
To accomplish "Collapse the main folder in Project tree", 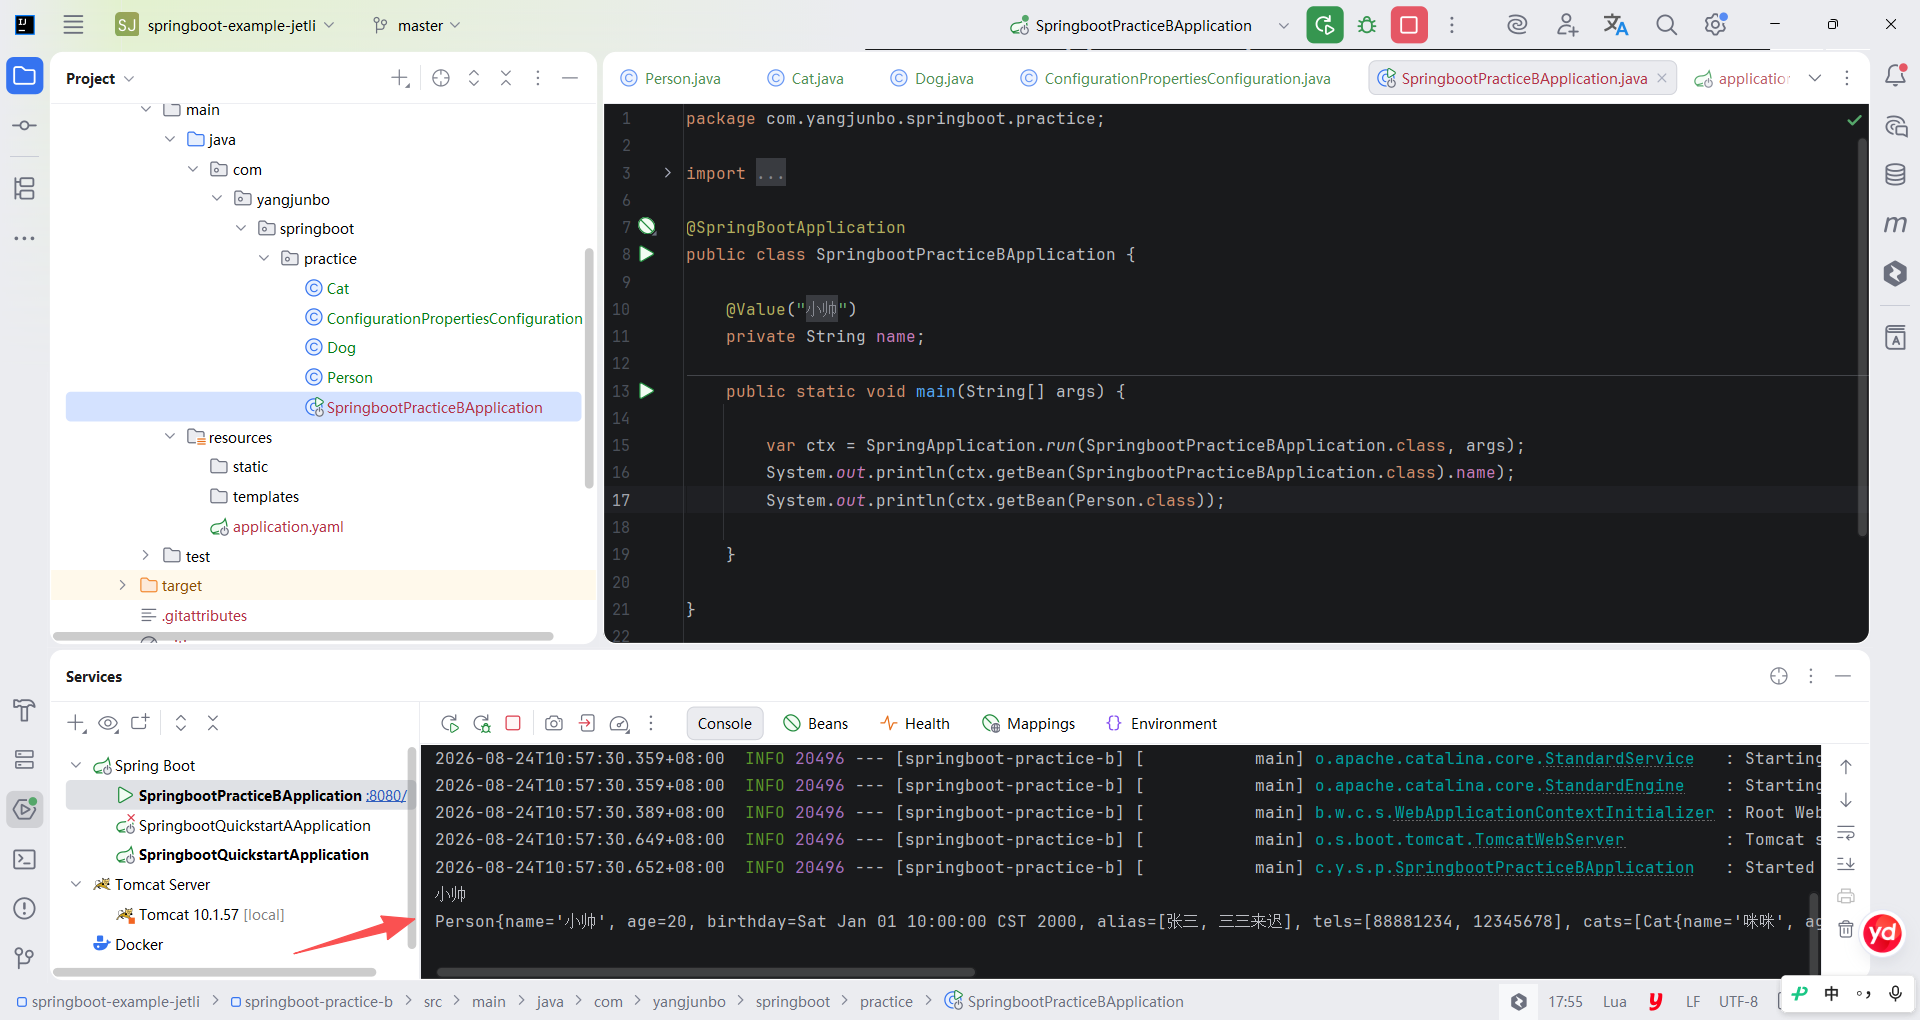I will (x=146, y=109).
